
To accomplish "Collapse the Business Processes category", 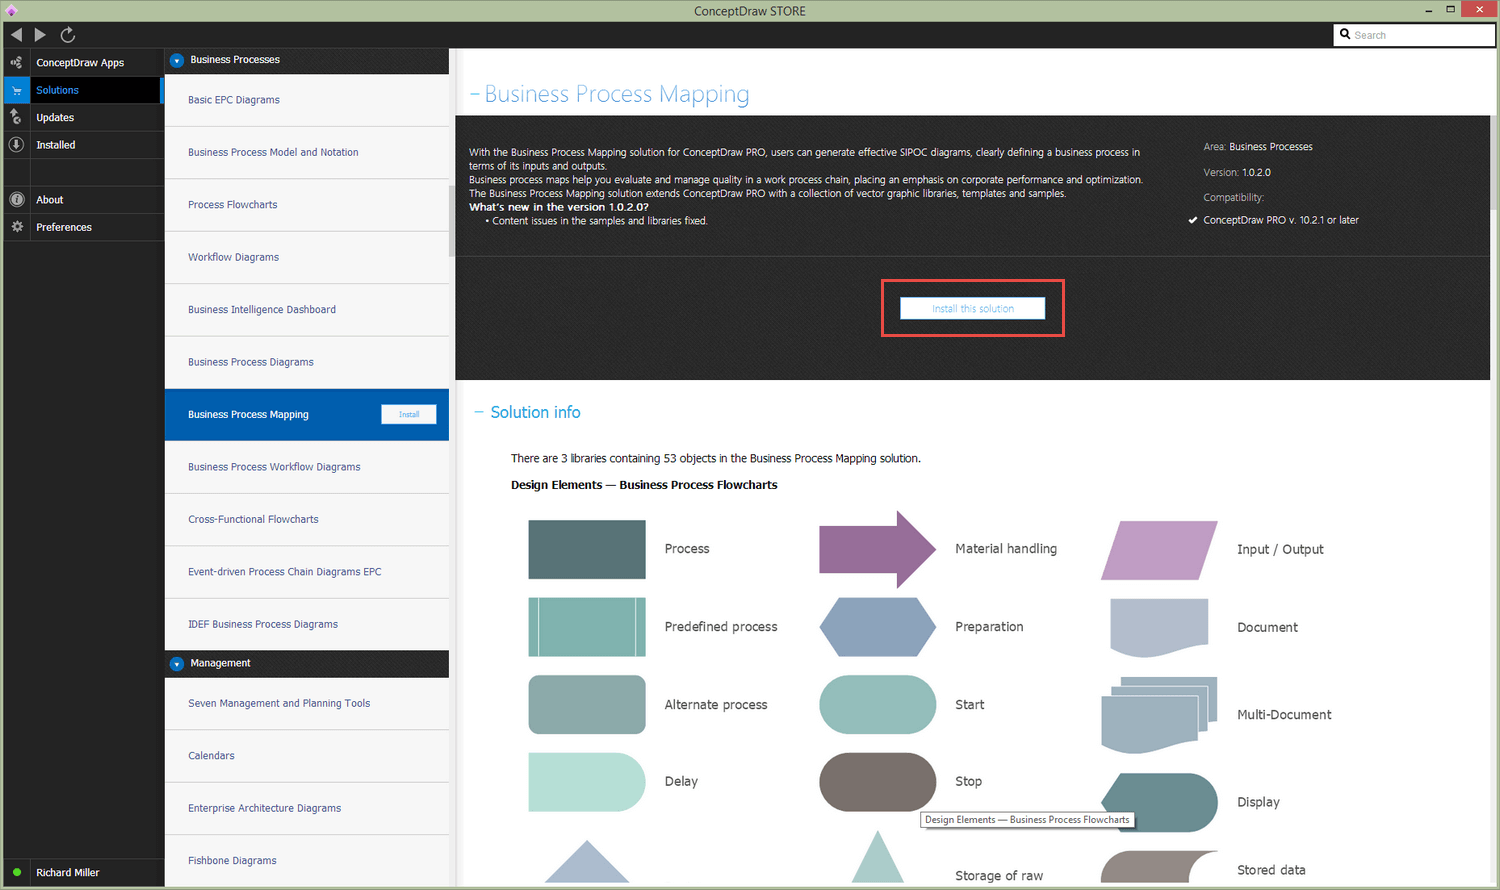I will click(177, 60).
